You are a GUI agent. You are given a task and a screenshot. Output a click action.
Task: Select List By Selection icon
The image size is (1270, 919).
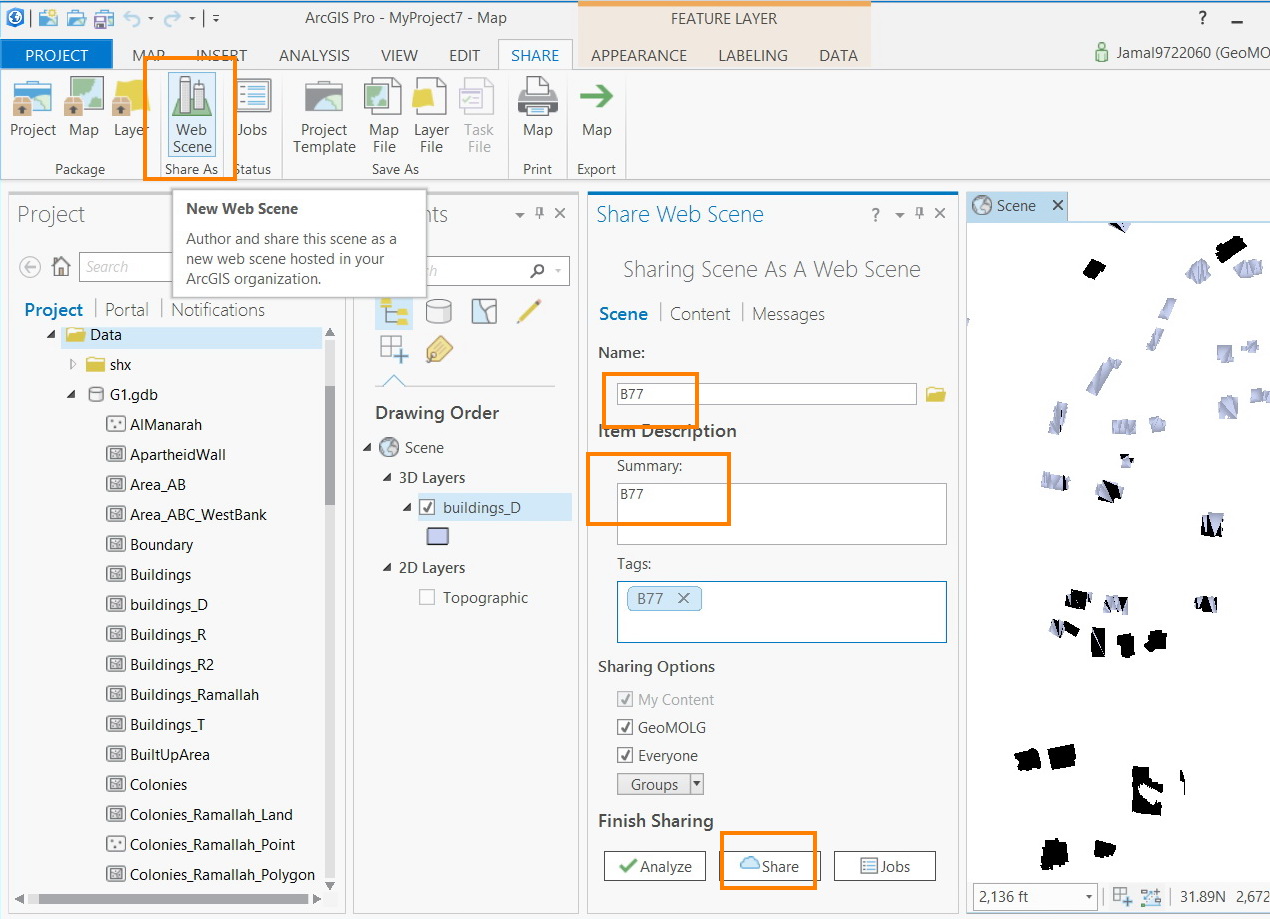[484, 312]
